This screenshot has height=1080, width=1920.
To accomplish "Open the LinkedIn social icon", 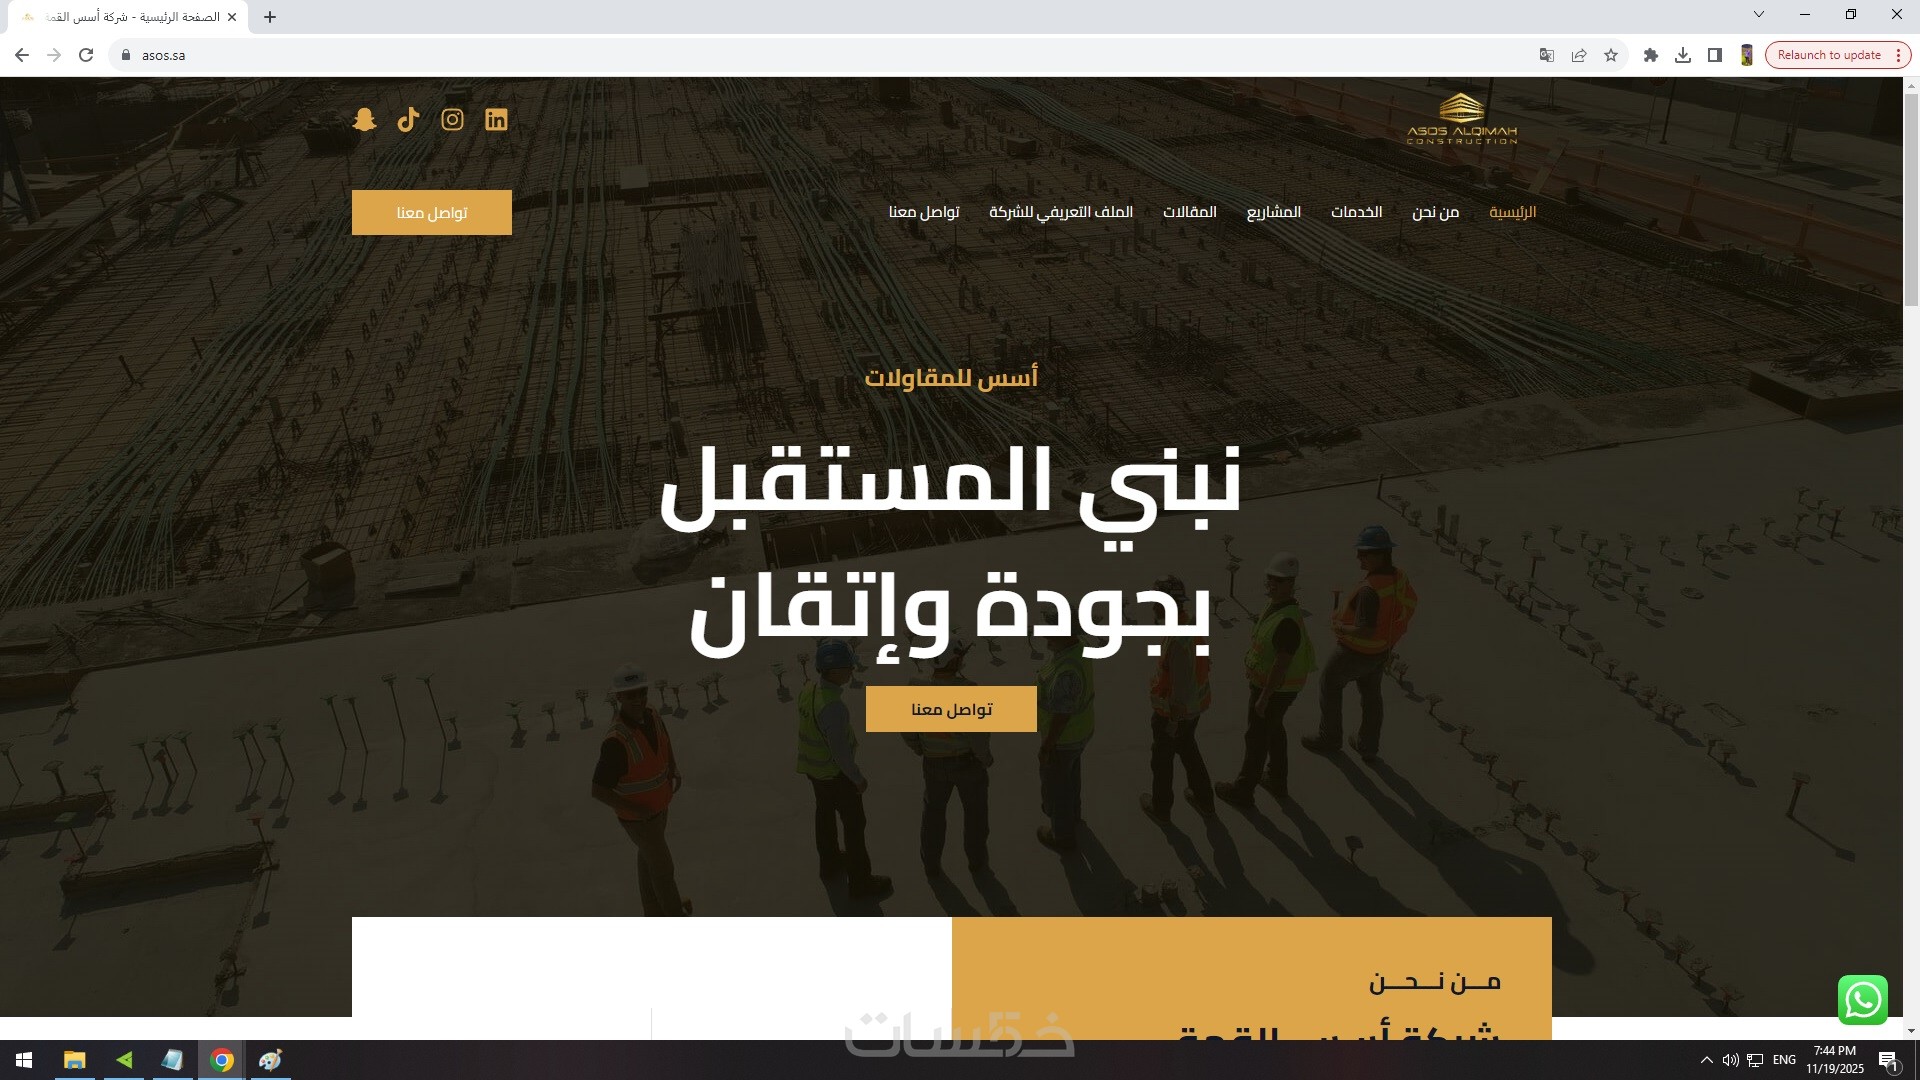I will click(496, 120).
